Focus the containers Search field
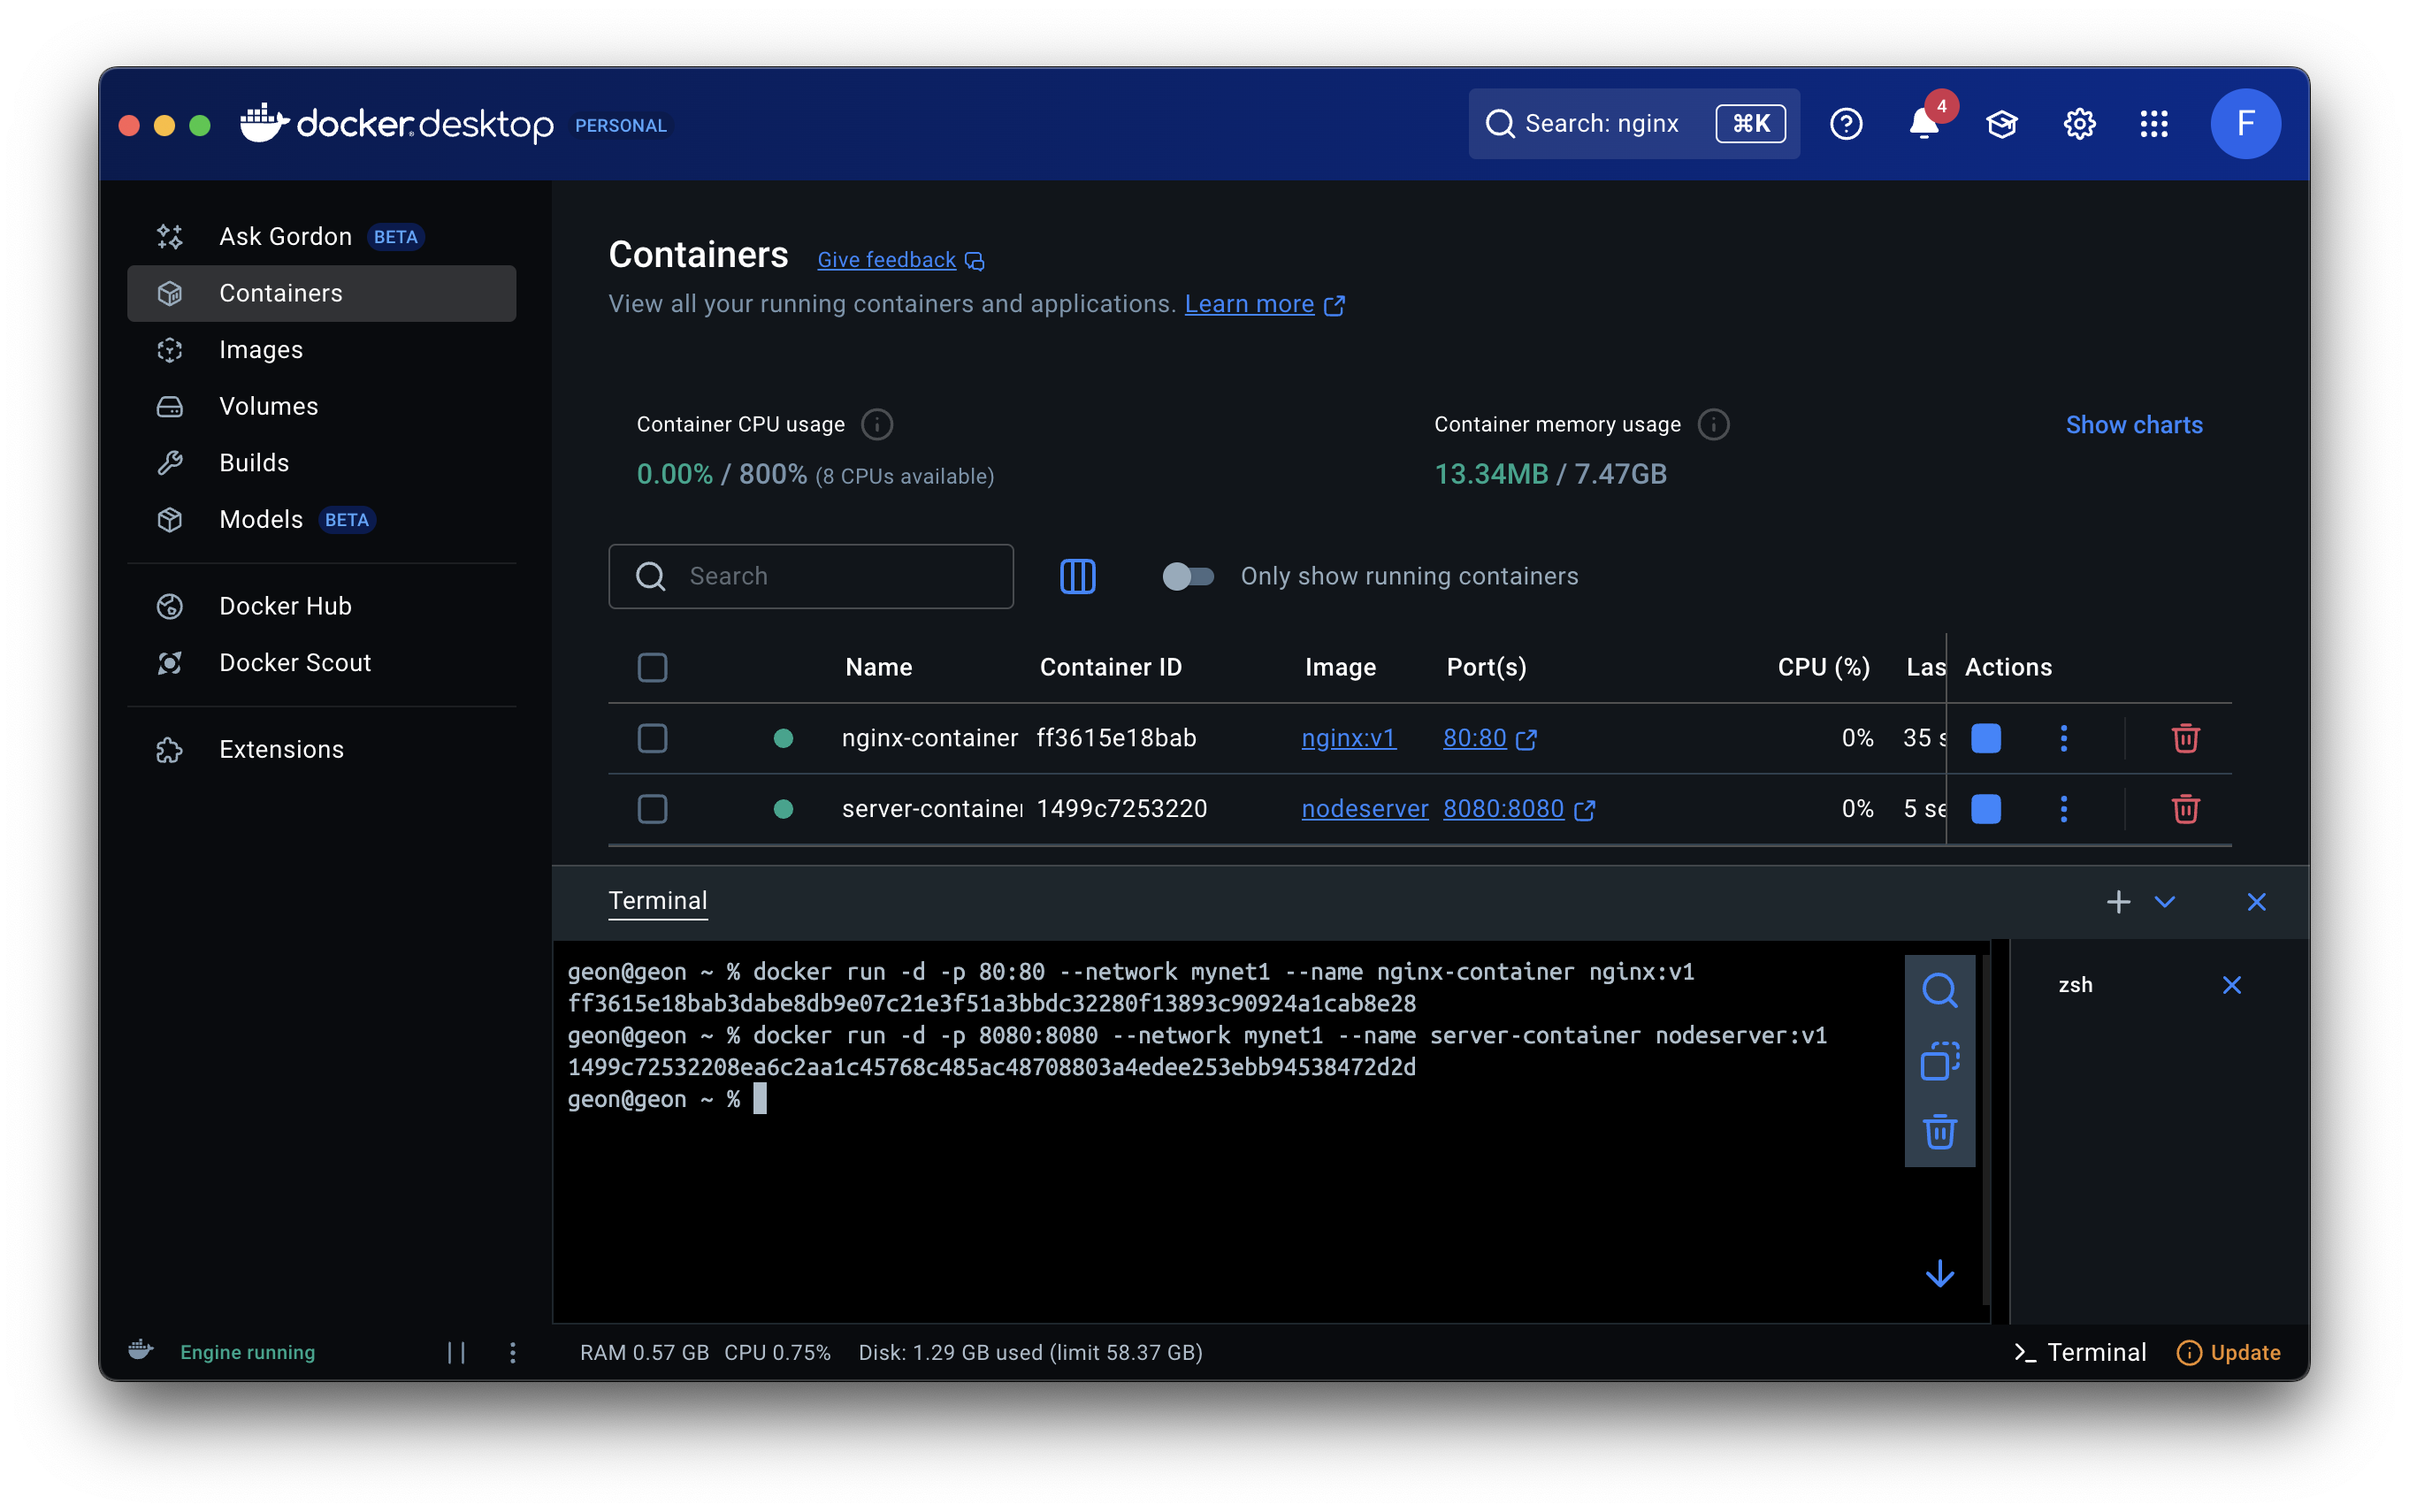The width and height of the screenshot is (2409, 1512). [810, 576]
